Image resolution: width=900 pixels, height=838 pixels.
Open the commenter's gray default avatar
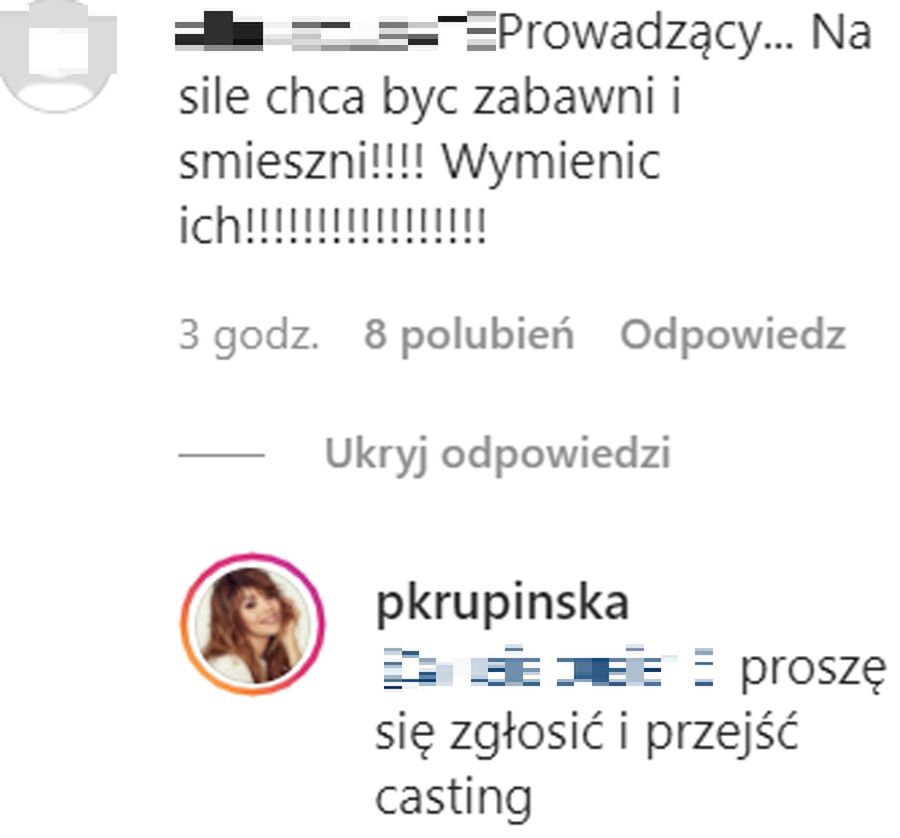57,53
